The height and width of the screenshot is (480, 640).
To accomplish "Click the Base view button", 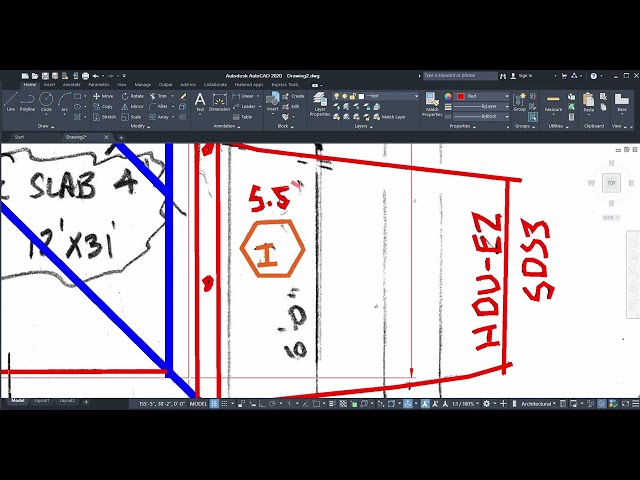I will pos(622,102).
